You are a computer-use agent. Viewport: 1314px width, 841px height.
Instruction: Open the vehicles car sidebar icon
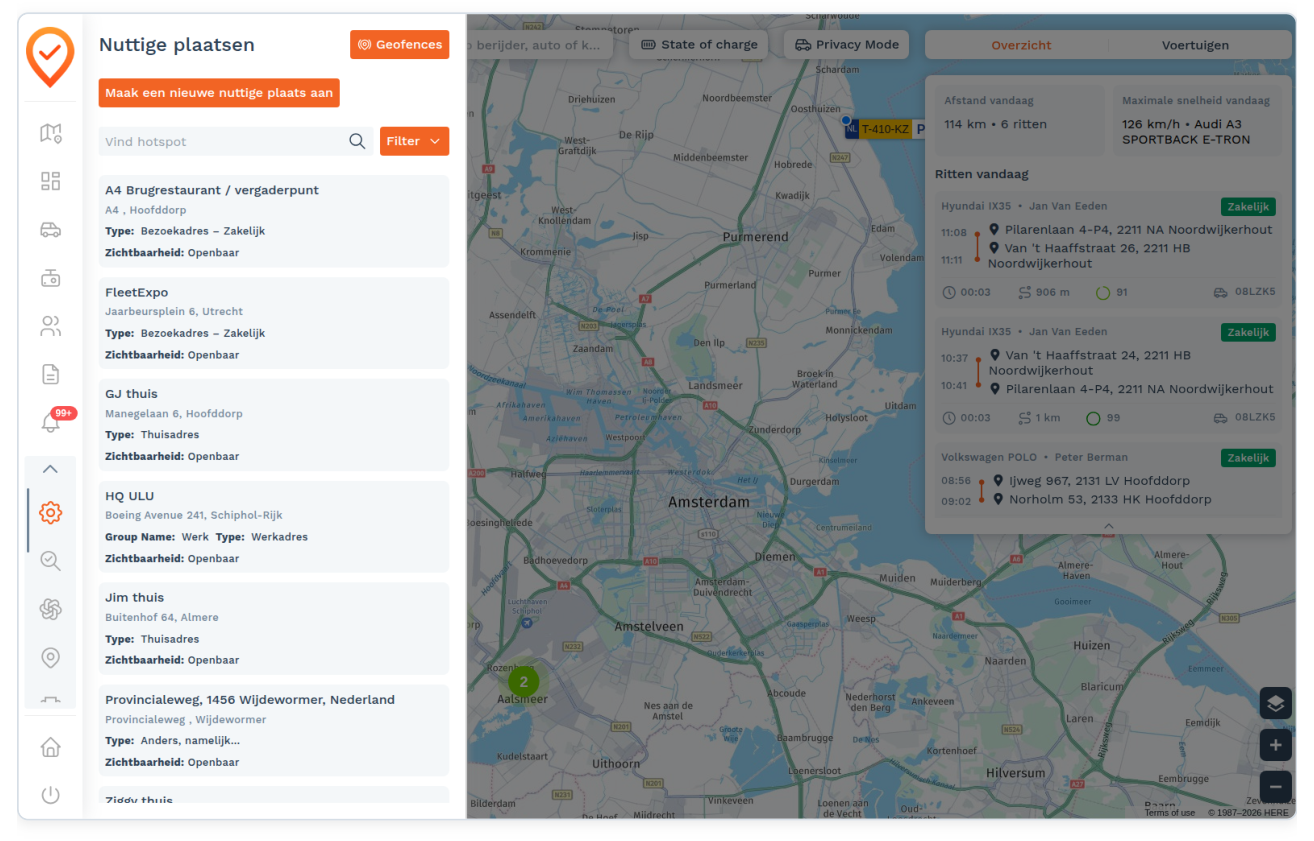click(x=50, y=229)
